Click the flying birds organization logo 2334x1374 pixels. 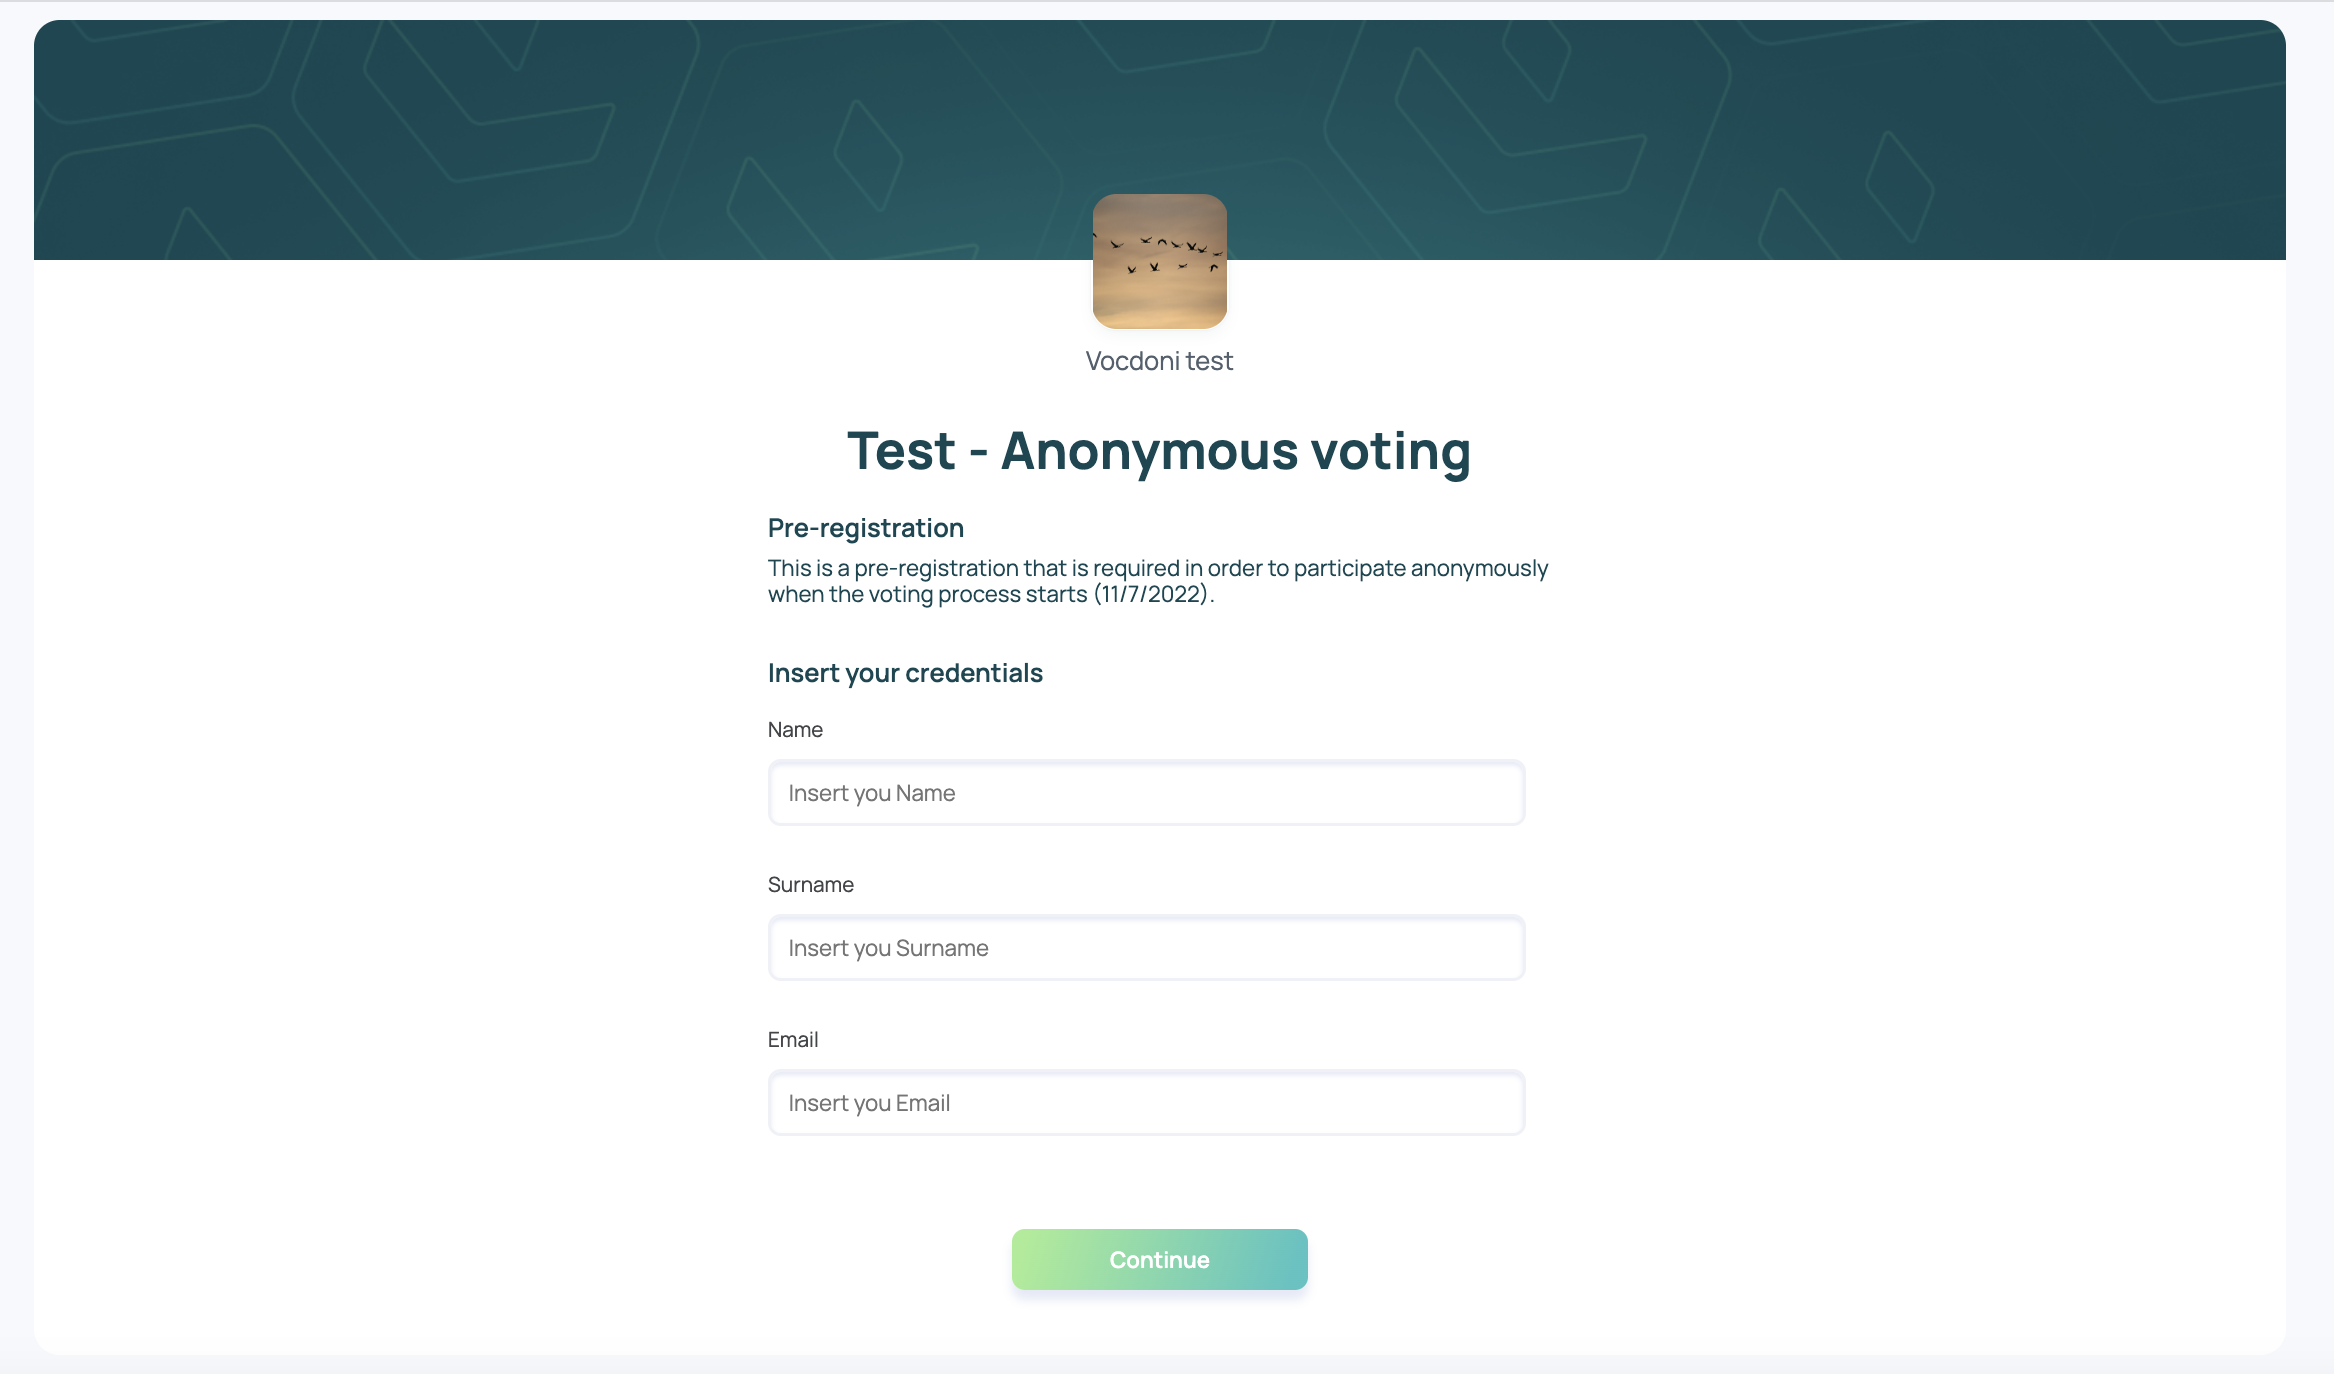(x=1159, y=261)
